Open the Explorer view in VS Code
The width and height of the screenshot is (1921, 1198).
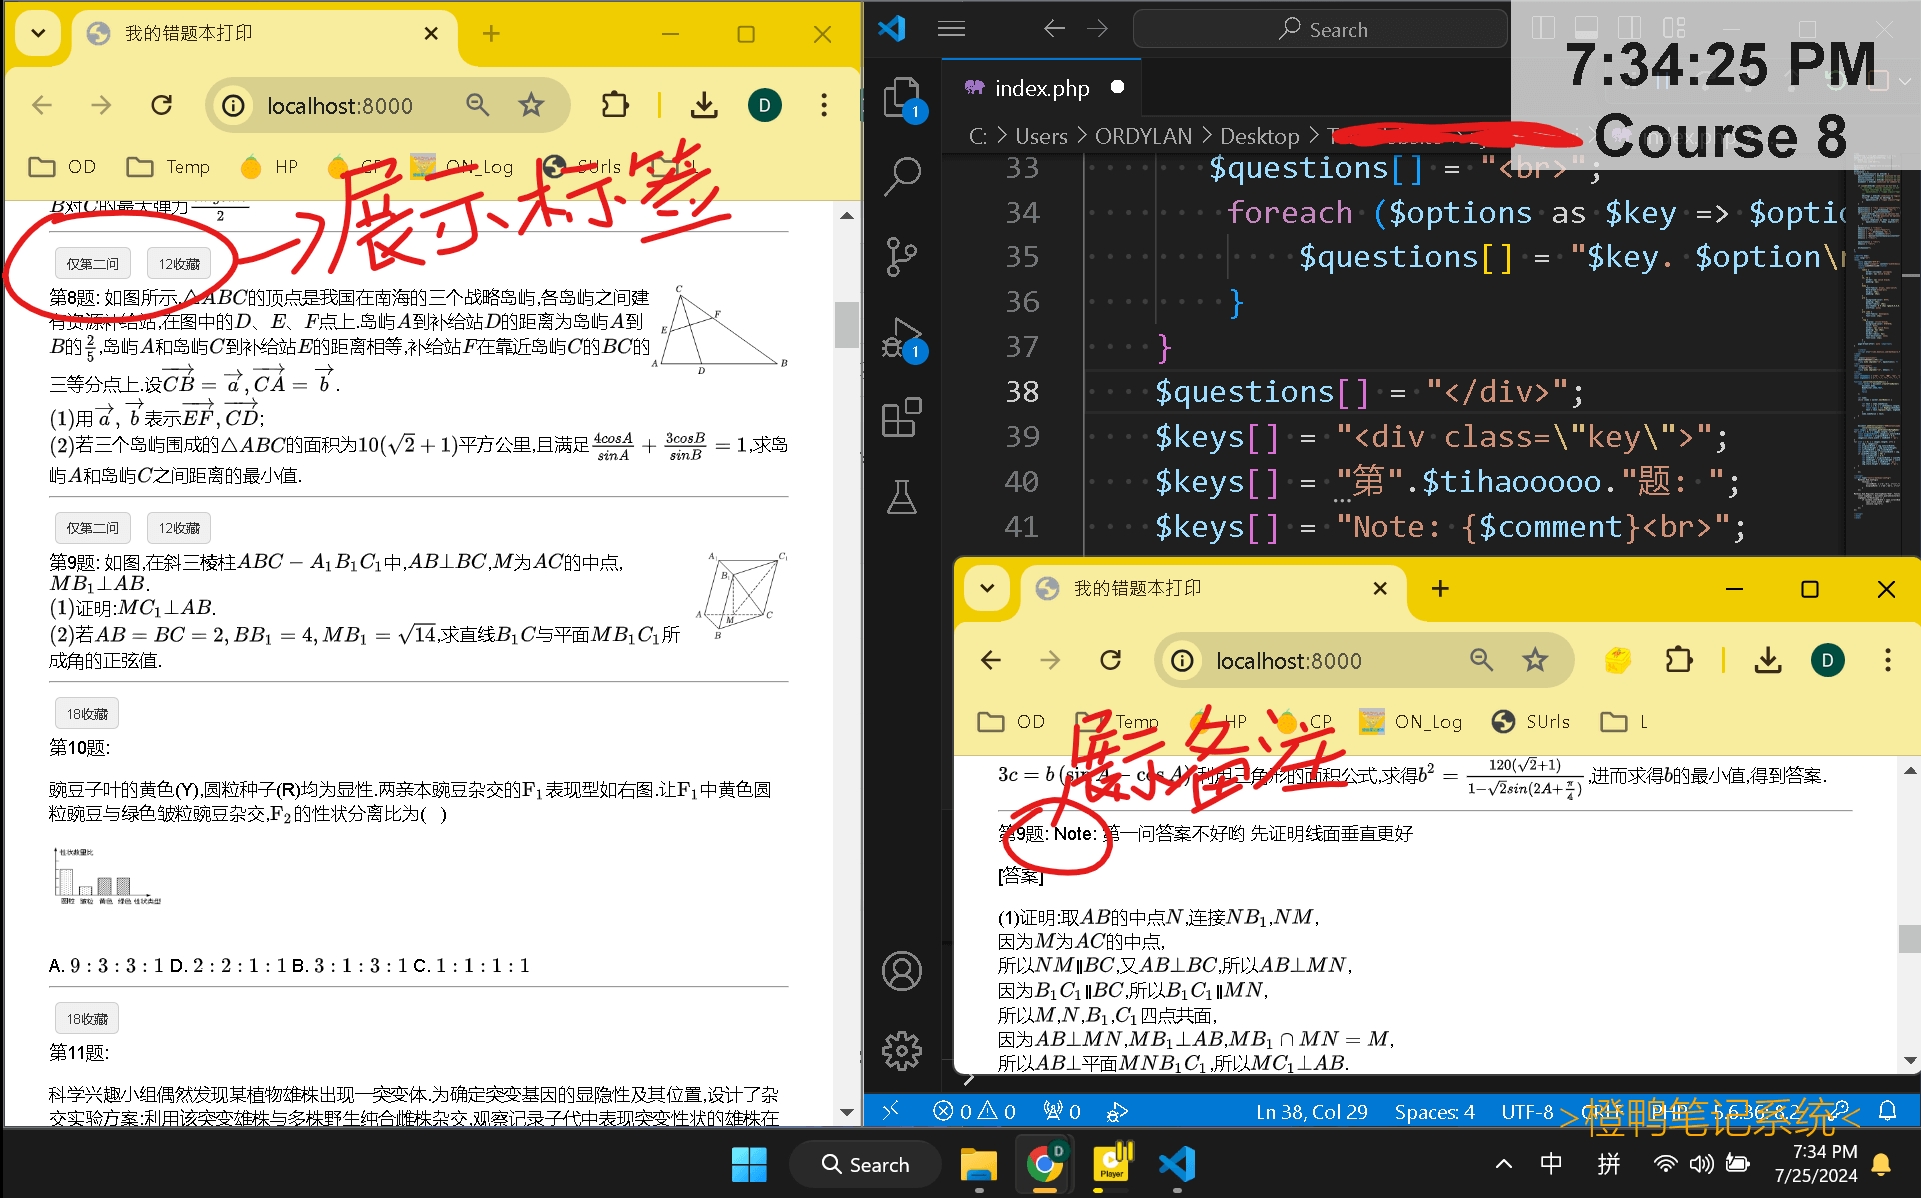(901, 97)
